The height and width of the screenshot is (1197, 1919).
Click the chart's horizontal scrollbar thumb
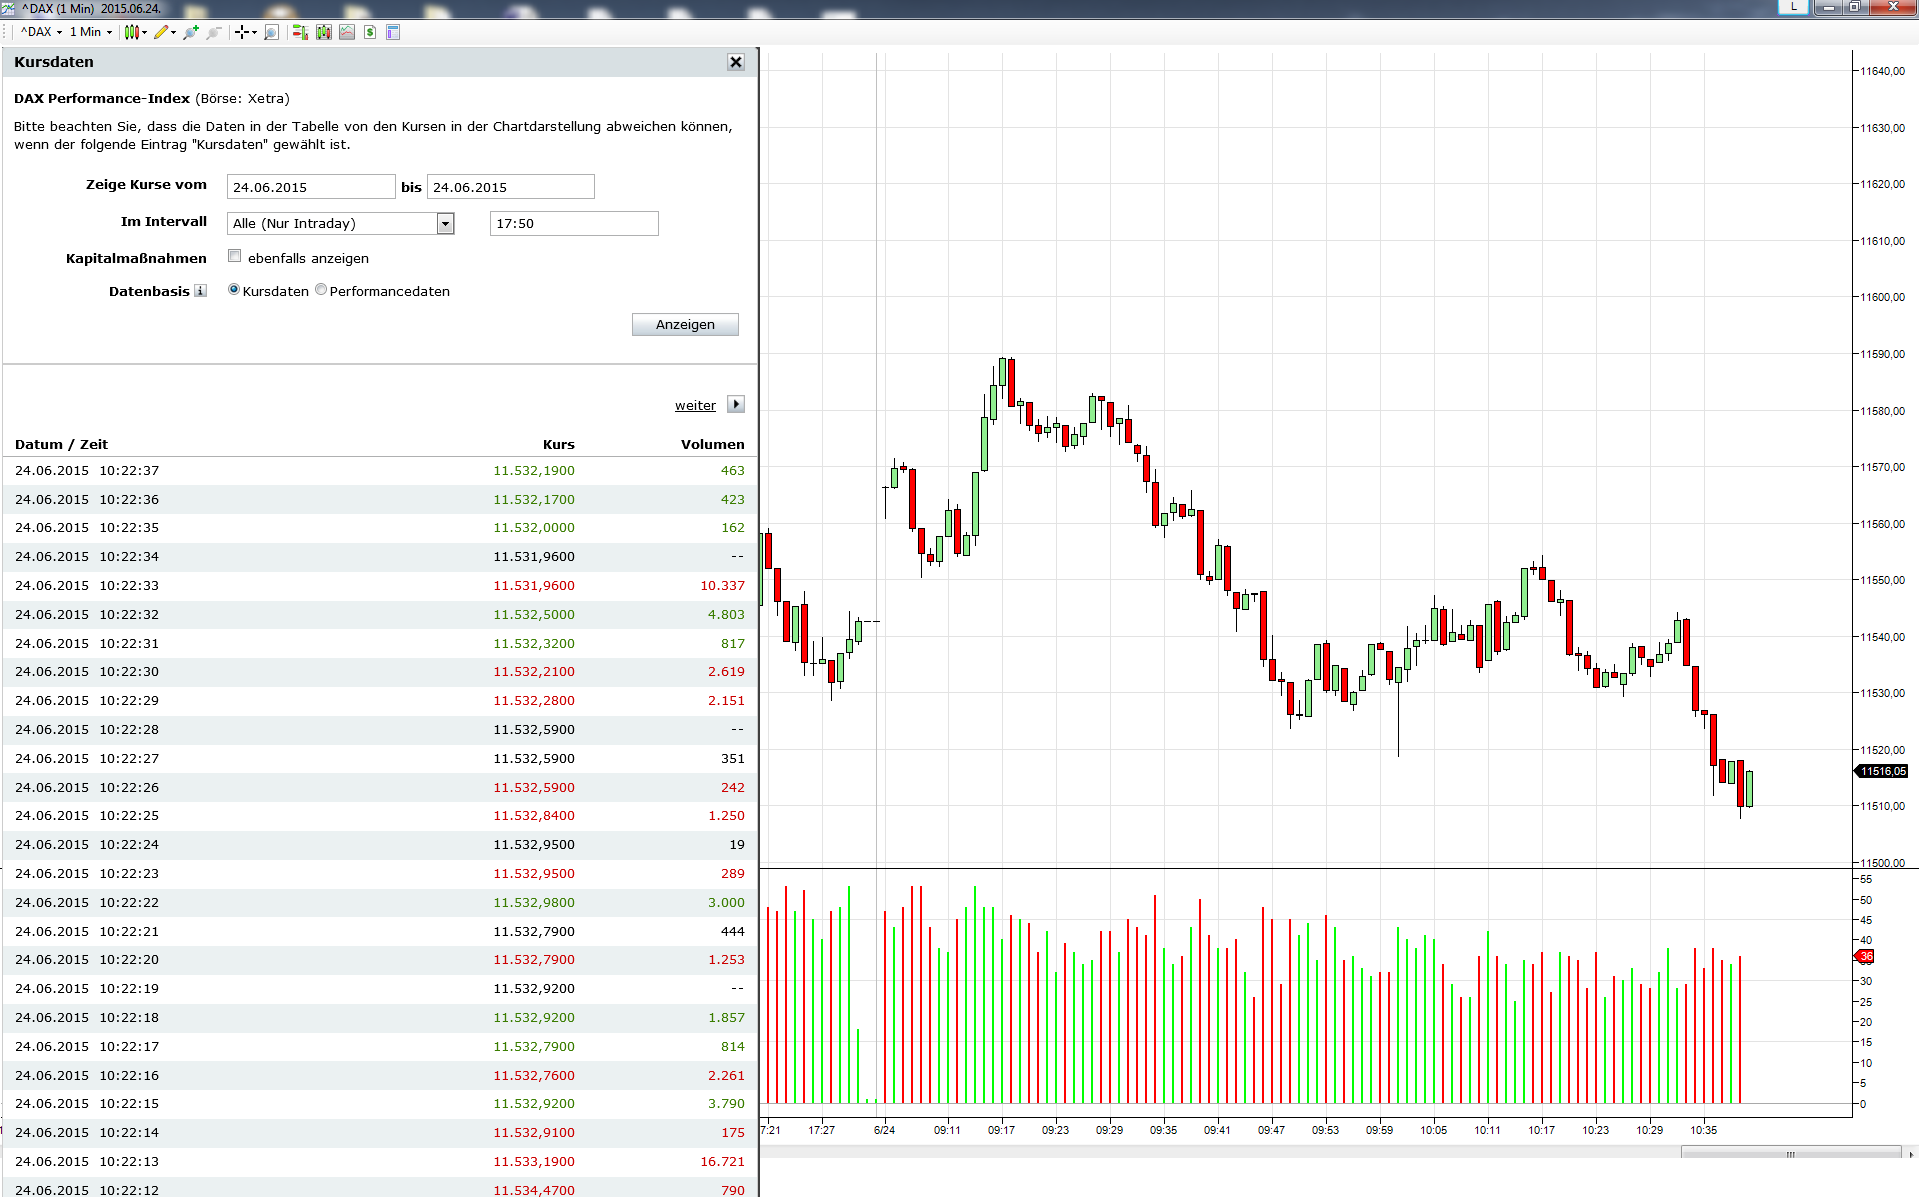click(x=1790, y=1154)
